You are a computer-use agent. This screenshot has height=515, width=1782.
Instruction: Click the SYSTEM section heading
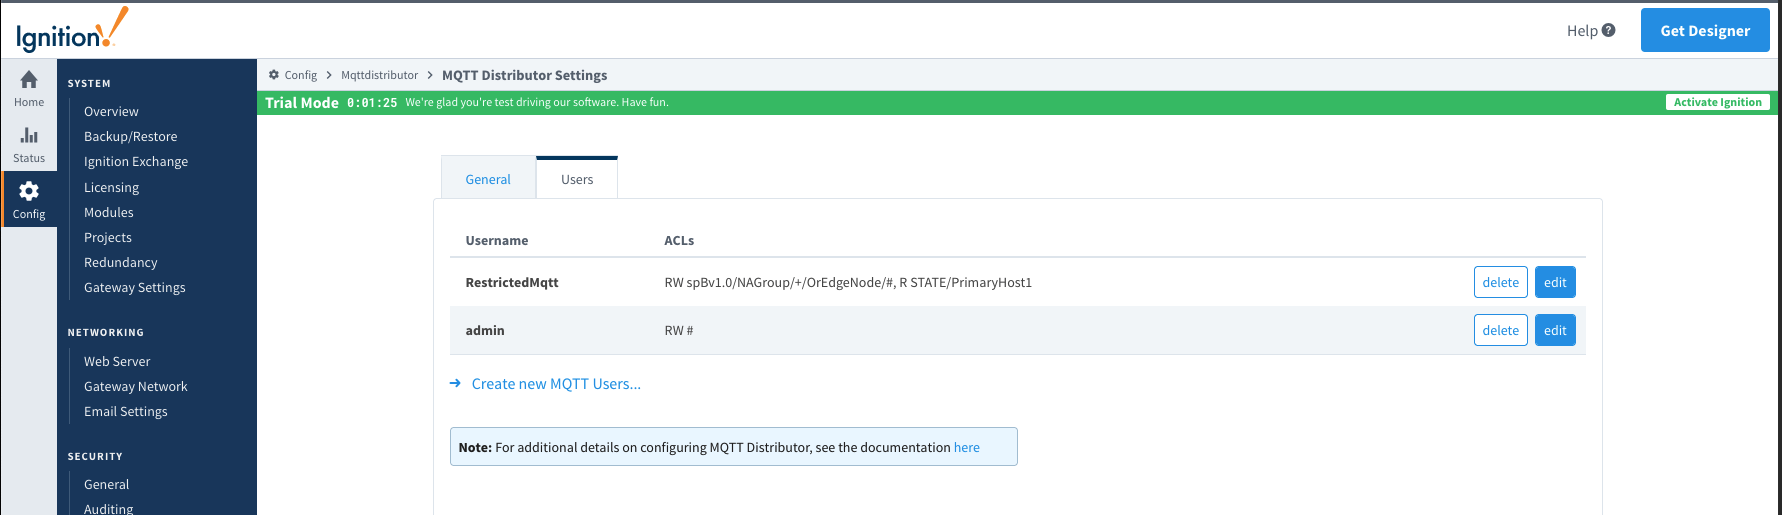[89, 83]
